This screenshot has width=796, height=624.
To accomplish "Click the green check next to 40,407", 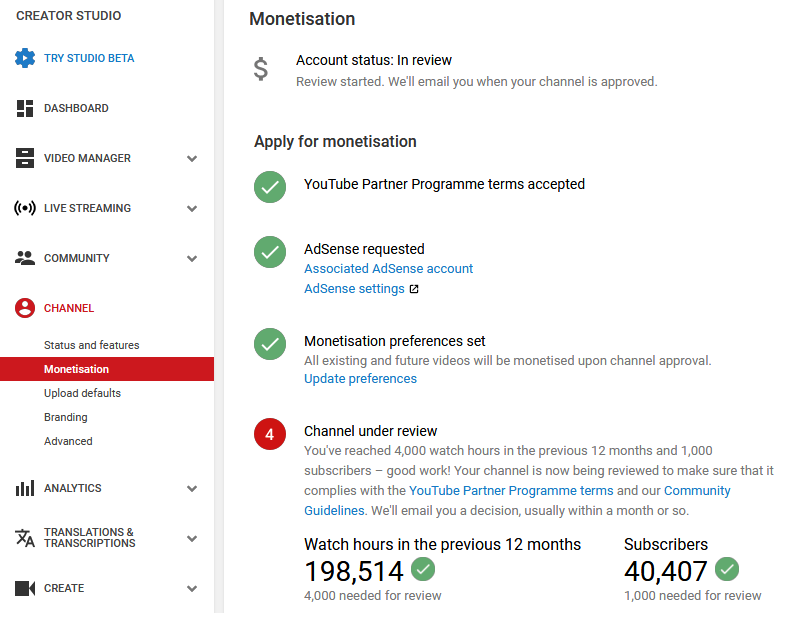I will coord(727,570).
